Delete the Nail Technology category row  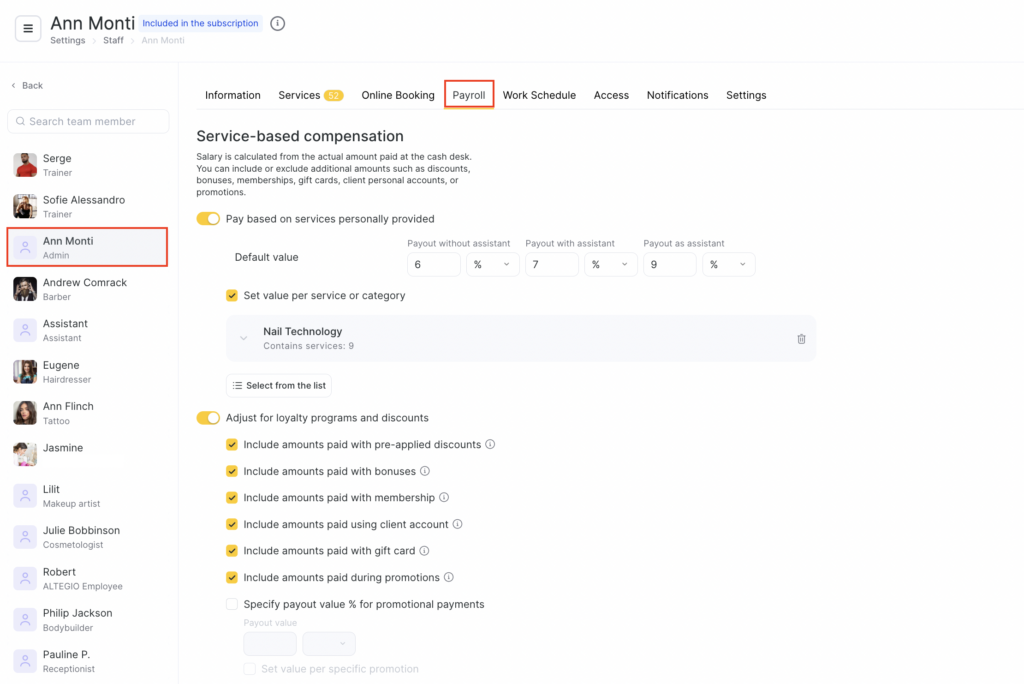click(x=801, y=339)
